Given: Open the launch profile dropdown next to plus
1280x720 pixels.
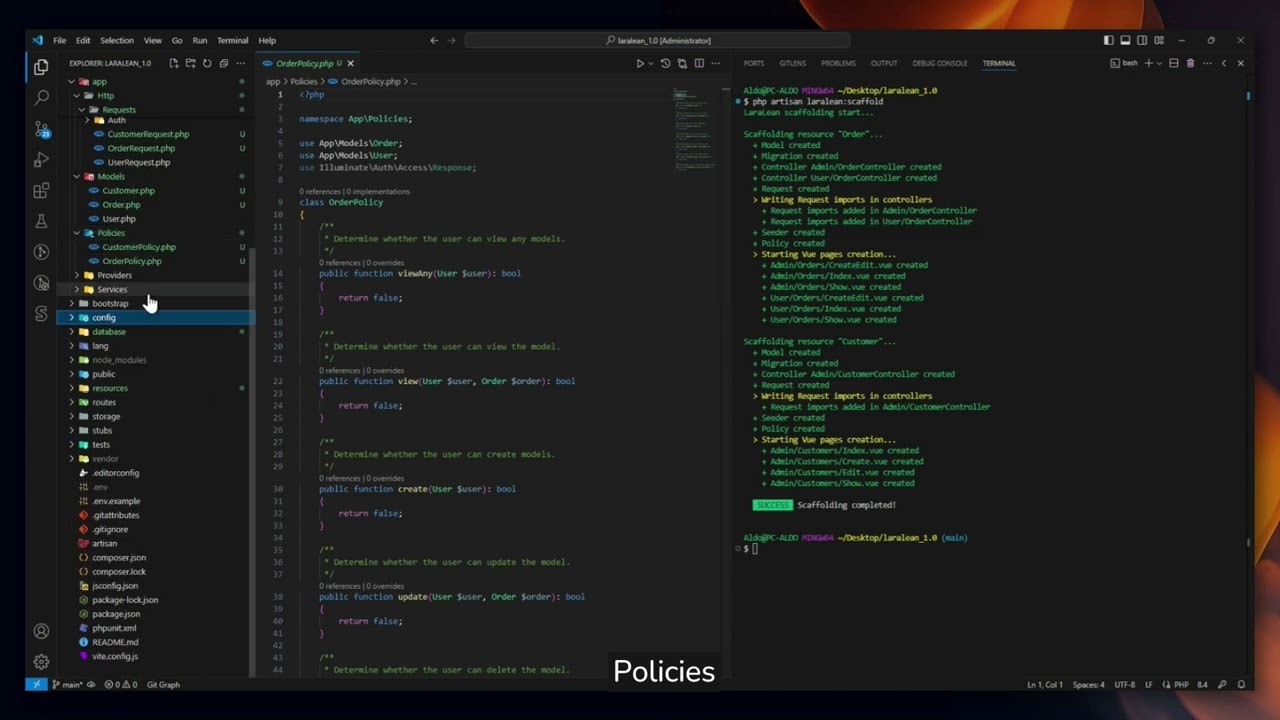Looking at the screenshot, I should (1159, 63).
